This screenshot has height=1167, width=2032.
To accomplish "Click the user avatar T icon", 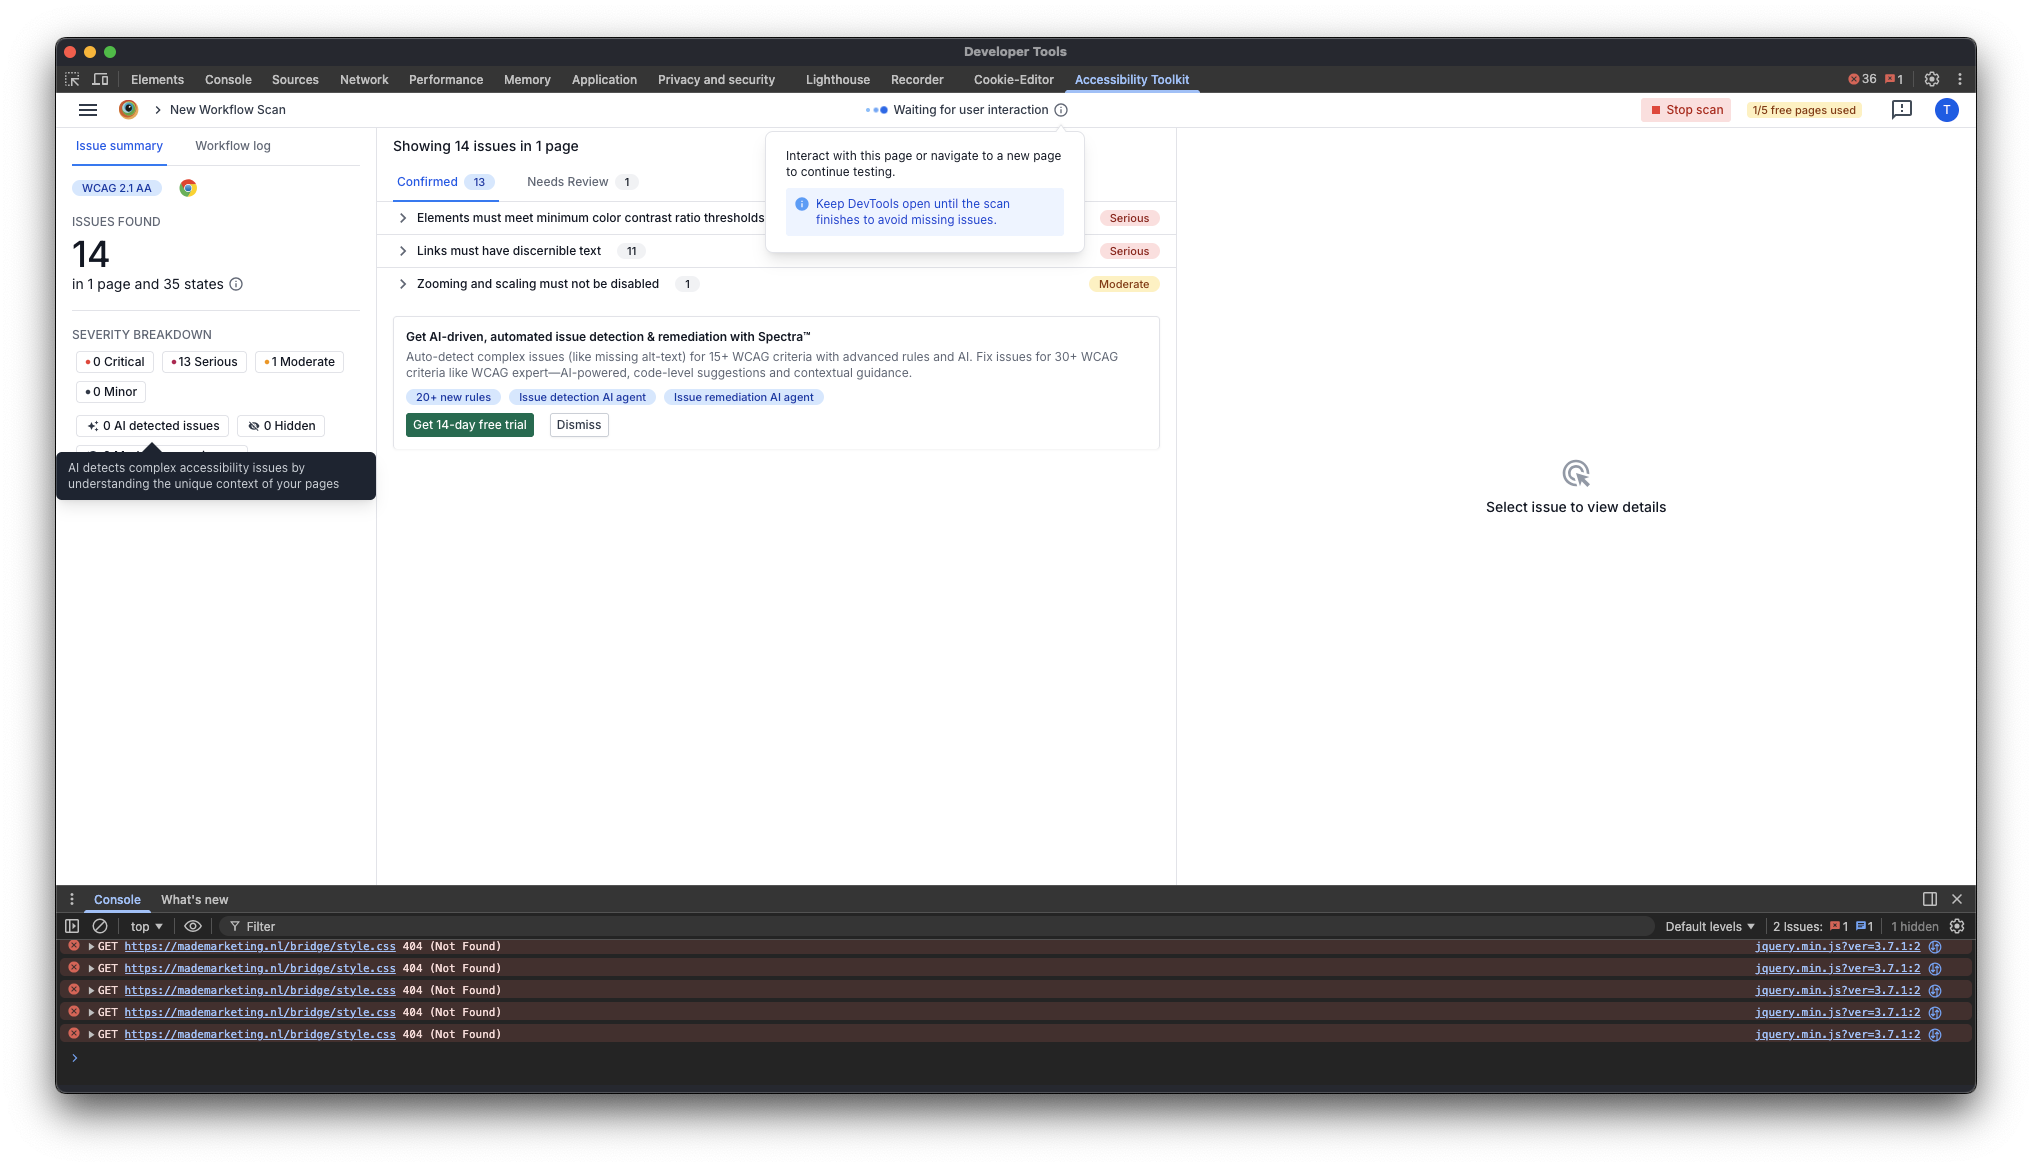I will point(1946,110).
